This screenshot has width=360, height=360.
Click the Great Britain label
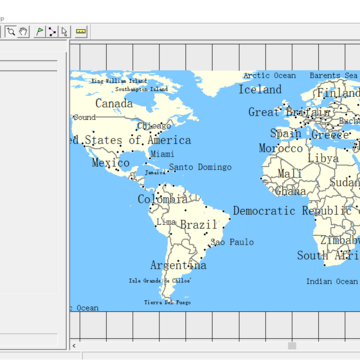(289, 112)
